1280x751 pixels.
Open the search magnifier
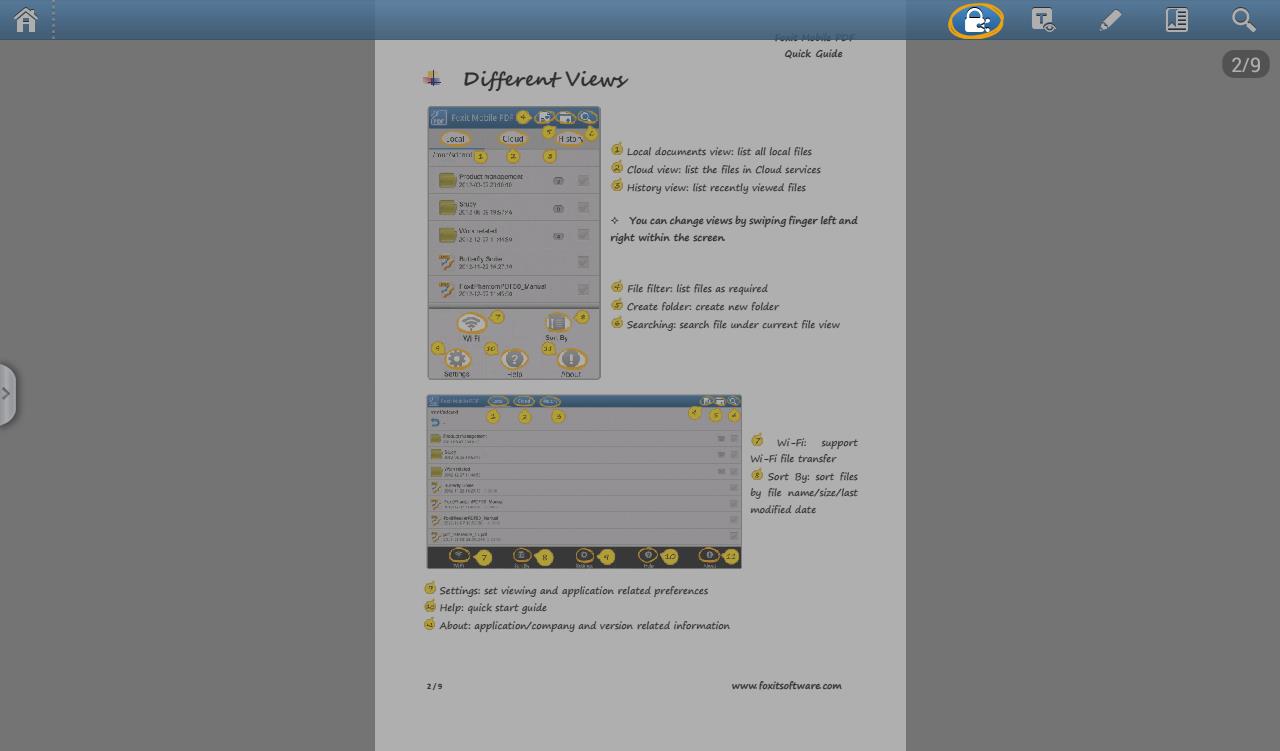click(x=1243, y=20)
